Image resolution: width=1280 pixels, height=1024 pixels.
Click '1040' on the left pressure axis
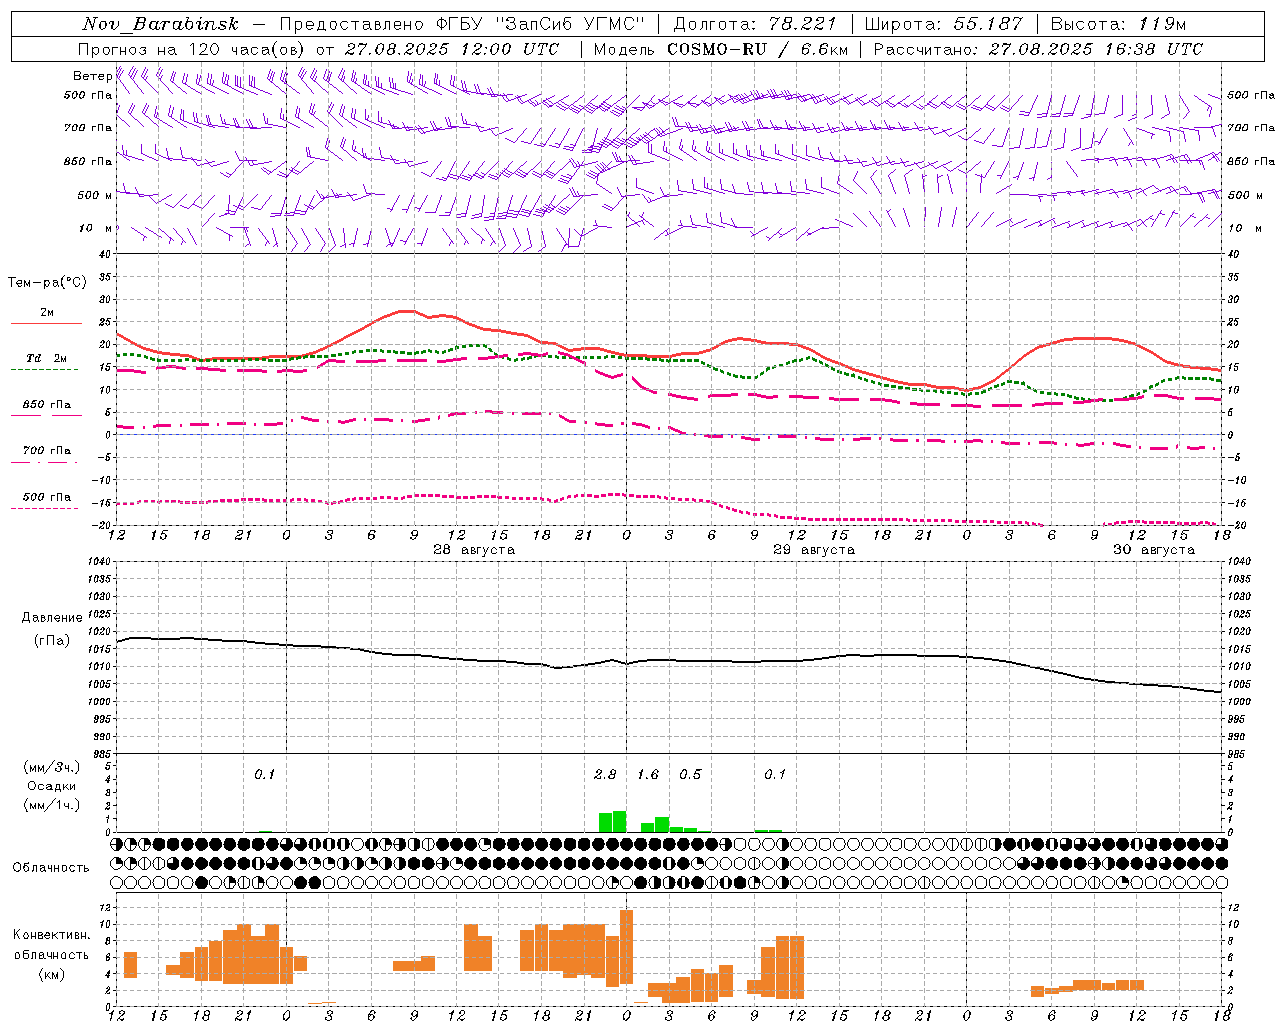click(100, 561)
